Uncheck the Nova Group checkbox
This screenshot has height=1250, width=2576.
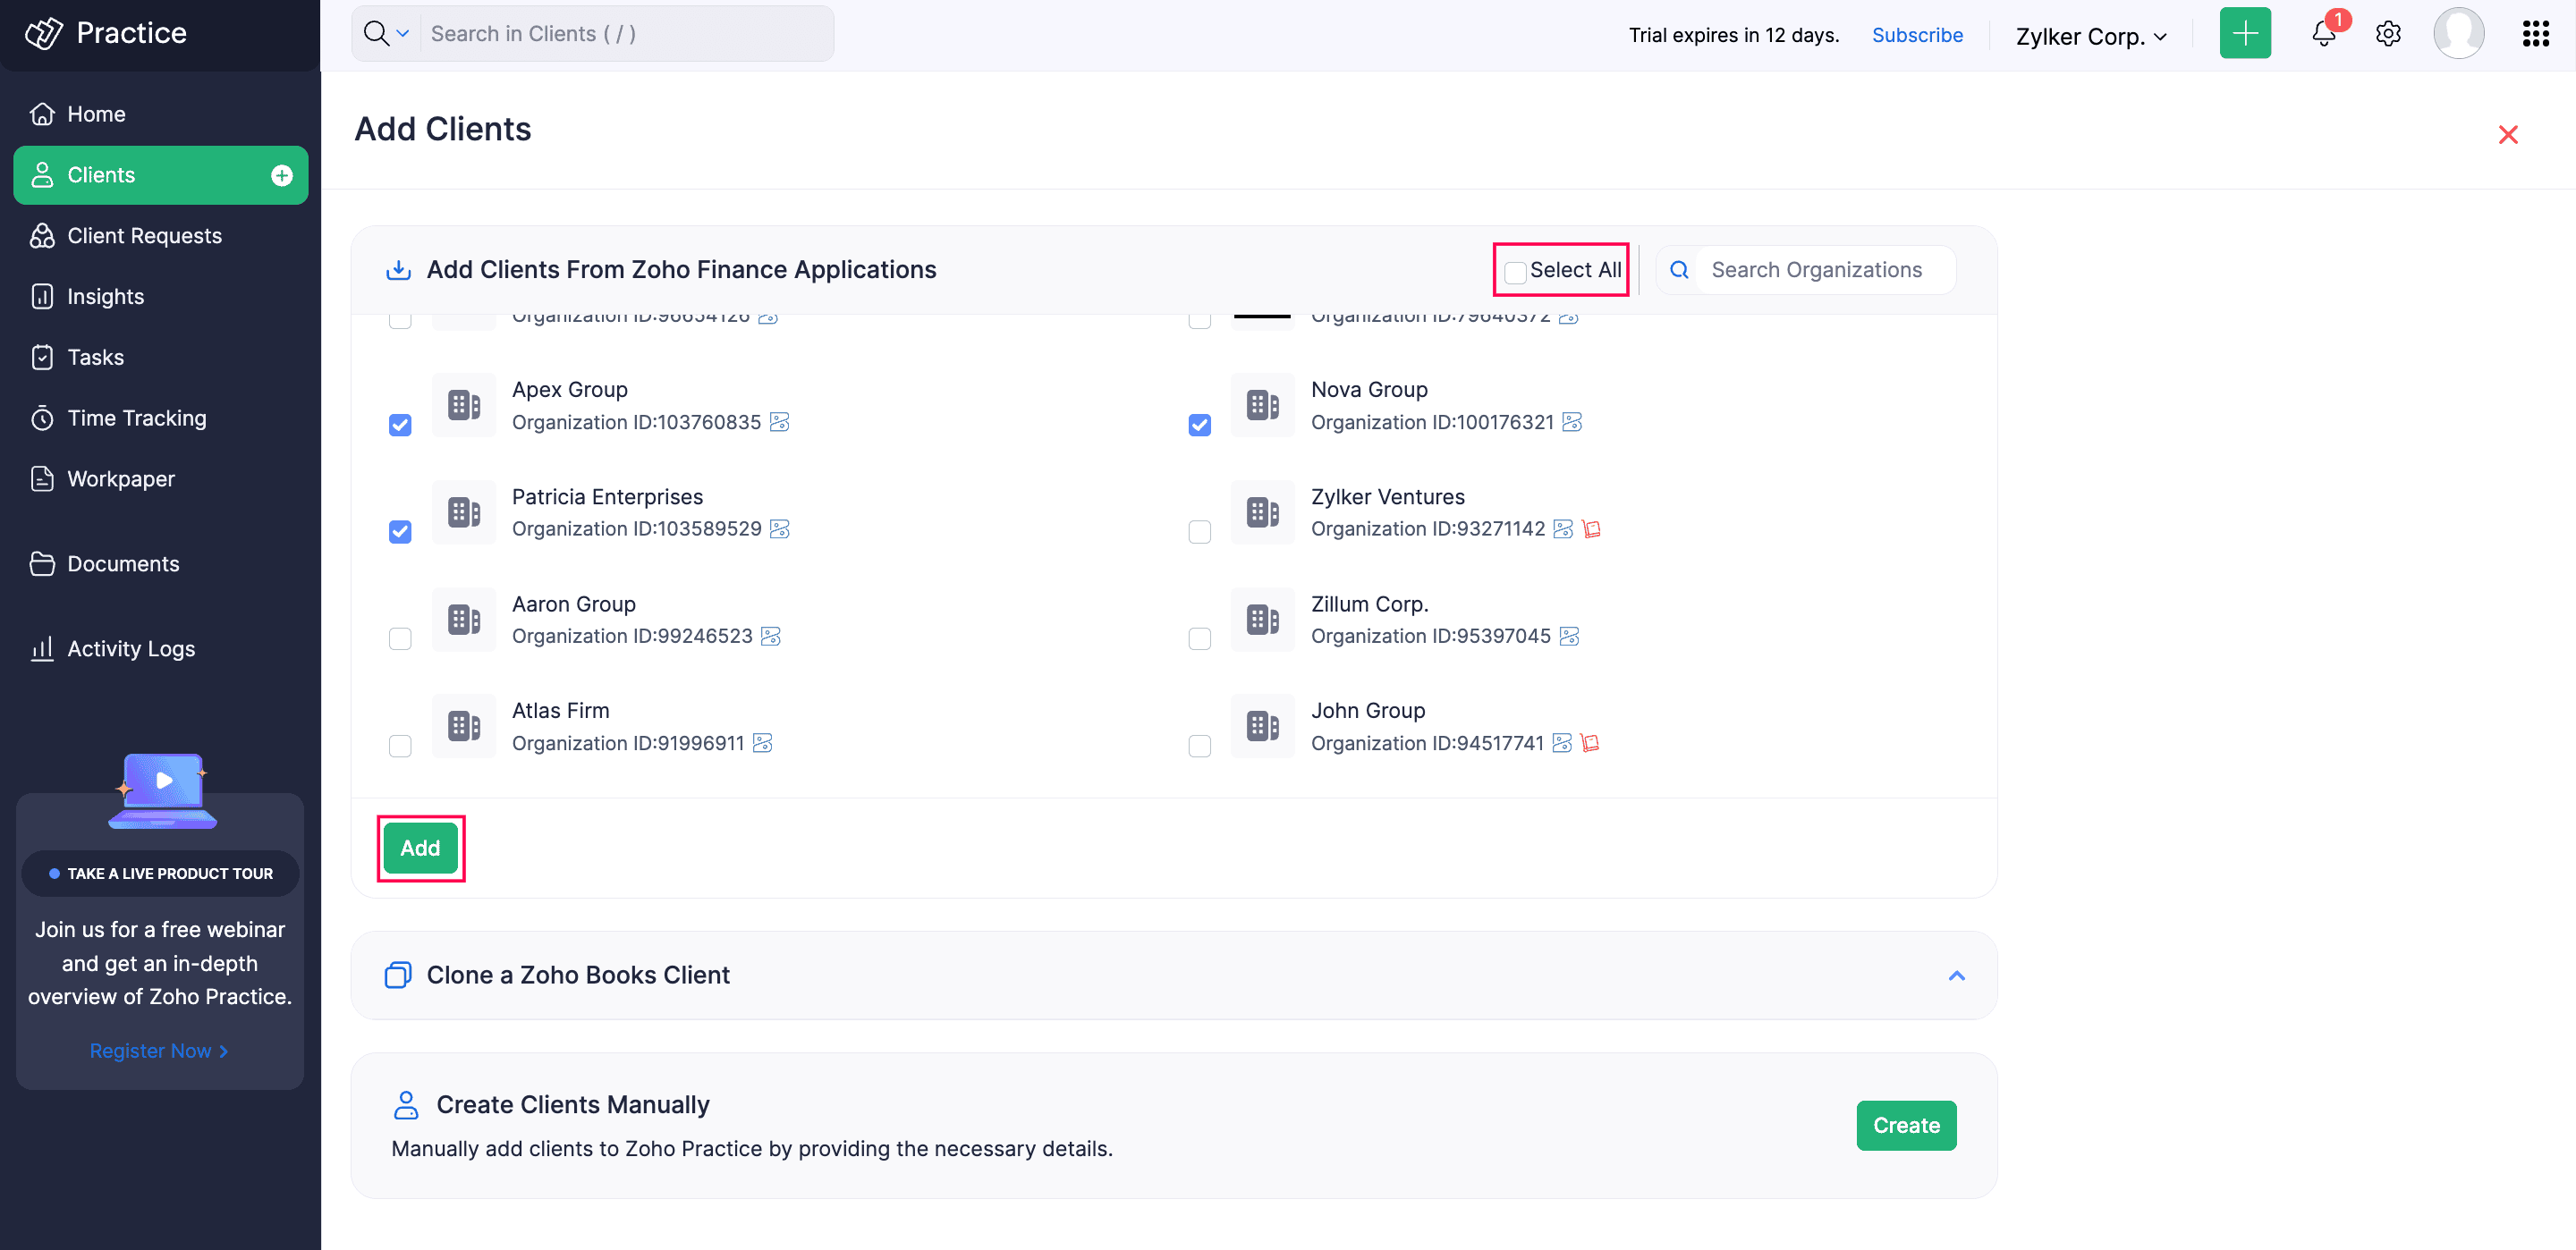1200,425
